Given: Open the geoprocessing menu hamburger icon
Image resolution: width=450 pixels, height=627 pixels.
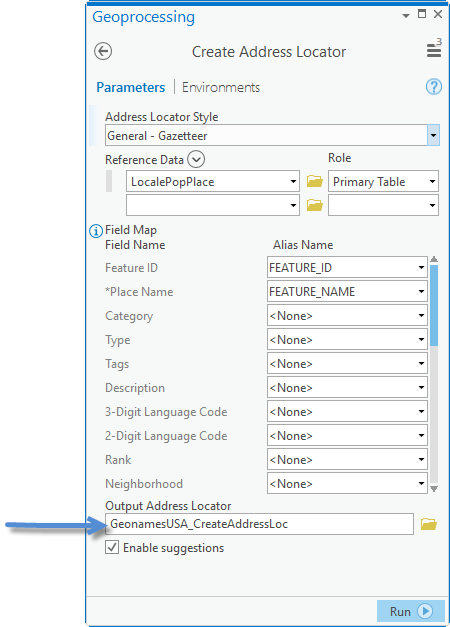Looking at the screenshot, I should (x=434, y=50).
